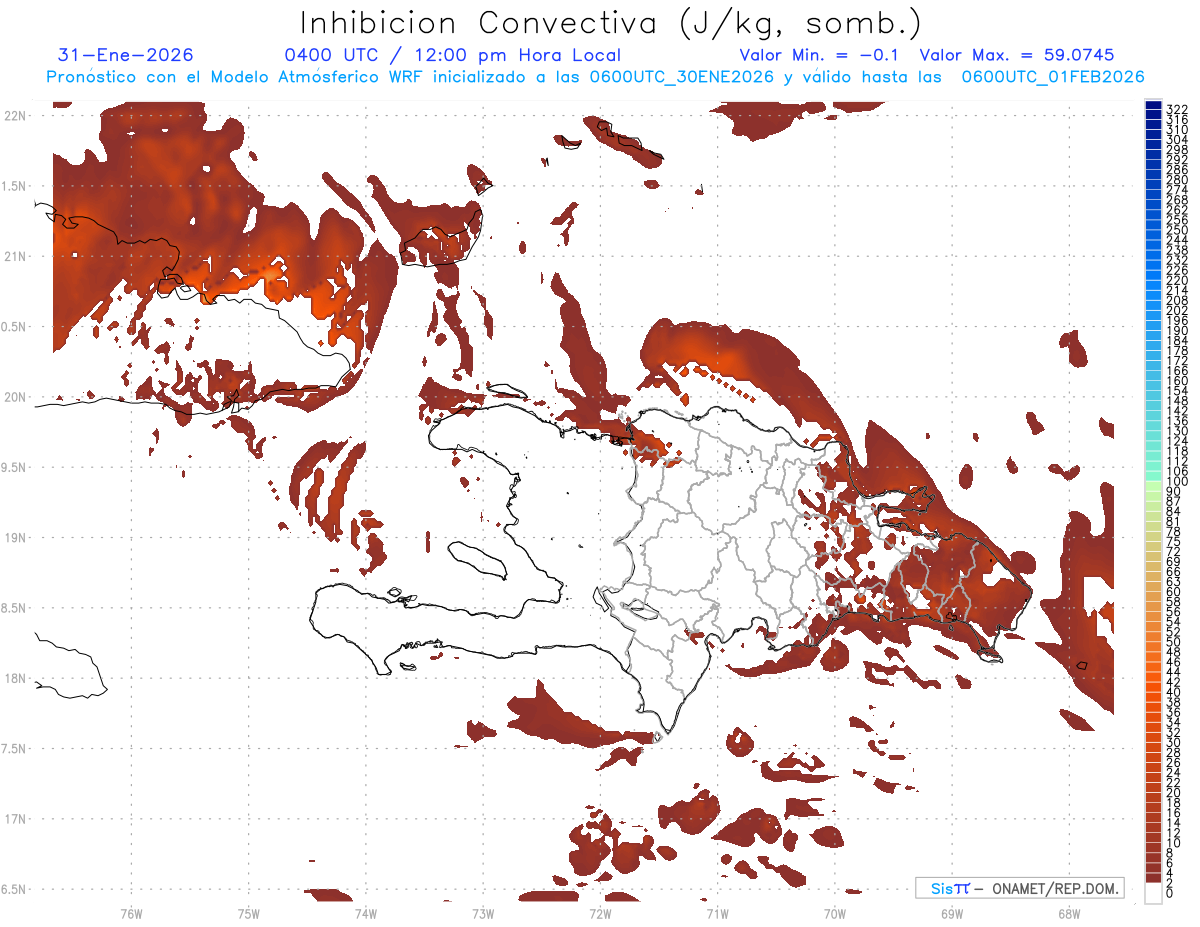Viewport: 1200px width, 927px height.
Task: Click the '73W' longitude label
Action: 483,913
